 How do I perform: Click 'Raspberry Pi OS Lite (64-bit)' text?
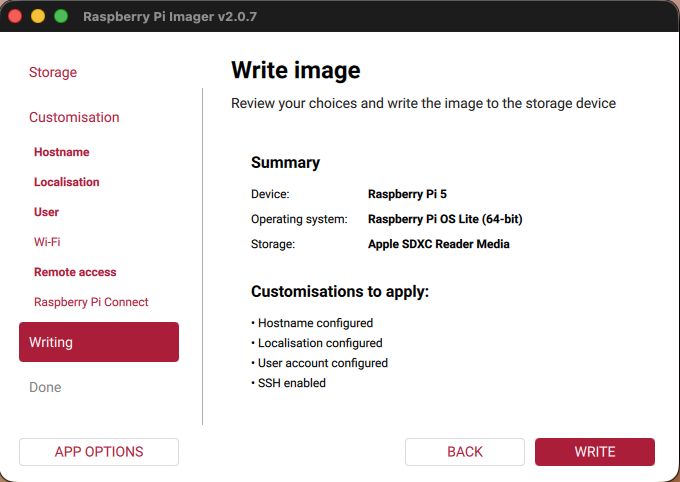445,219
